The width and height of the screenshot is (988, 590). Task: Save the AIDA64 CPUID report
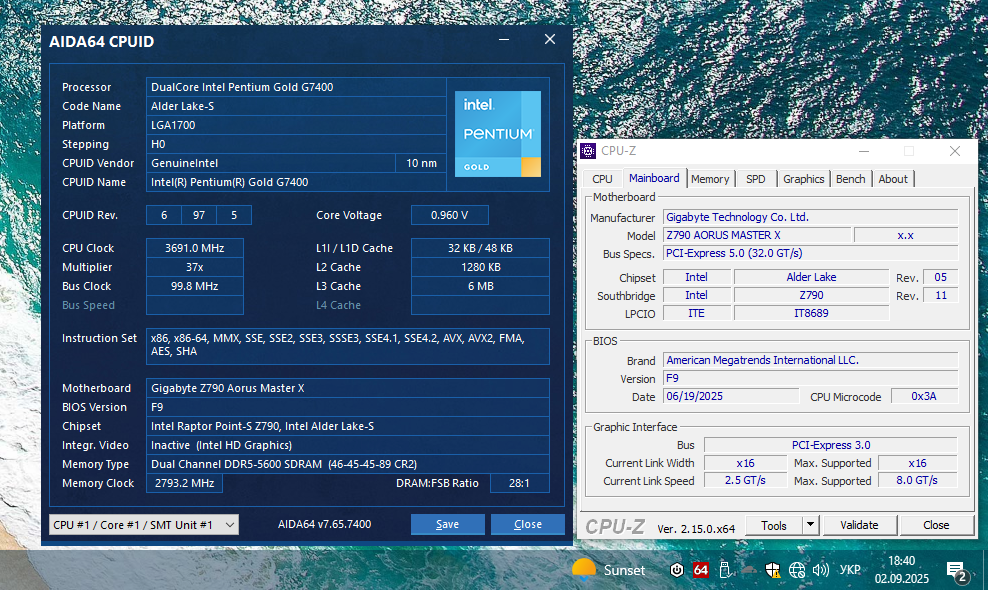(447, 524)
